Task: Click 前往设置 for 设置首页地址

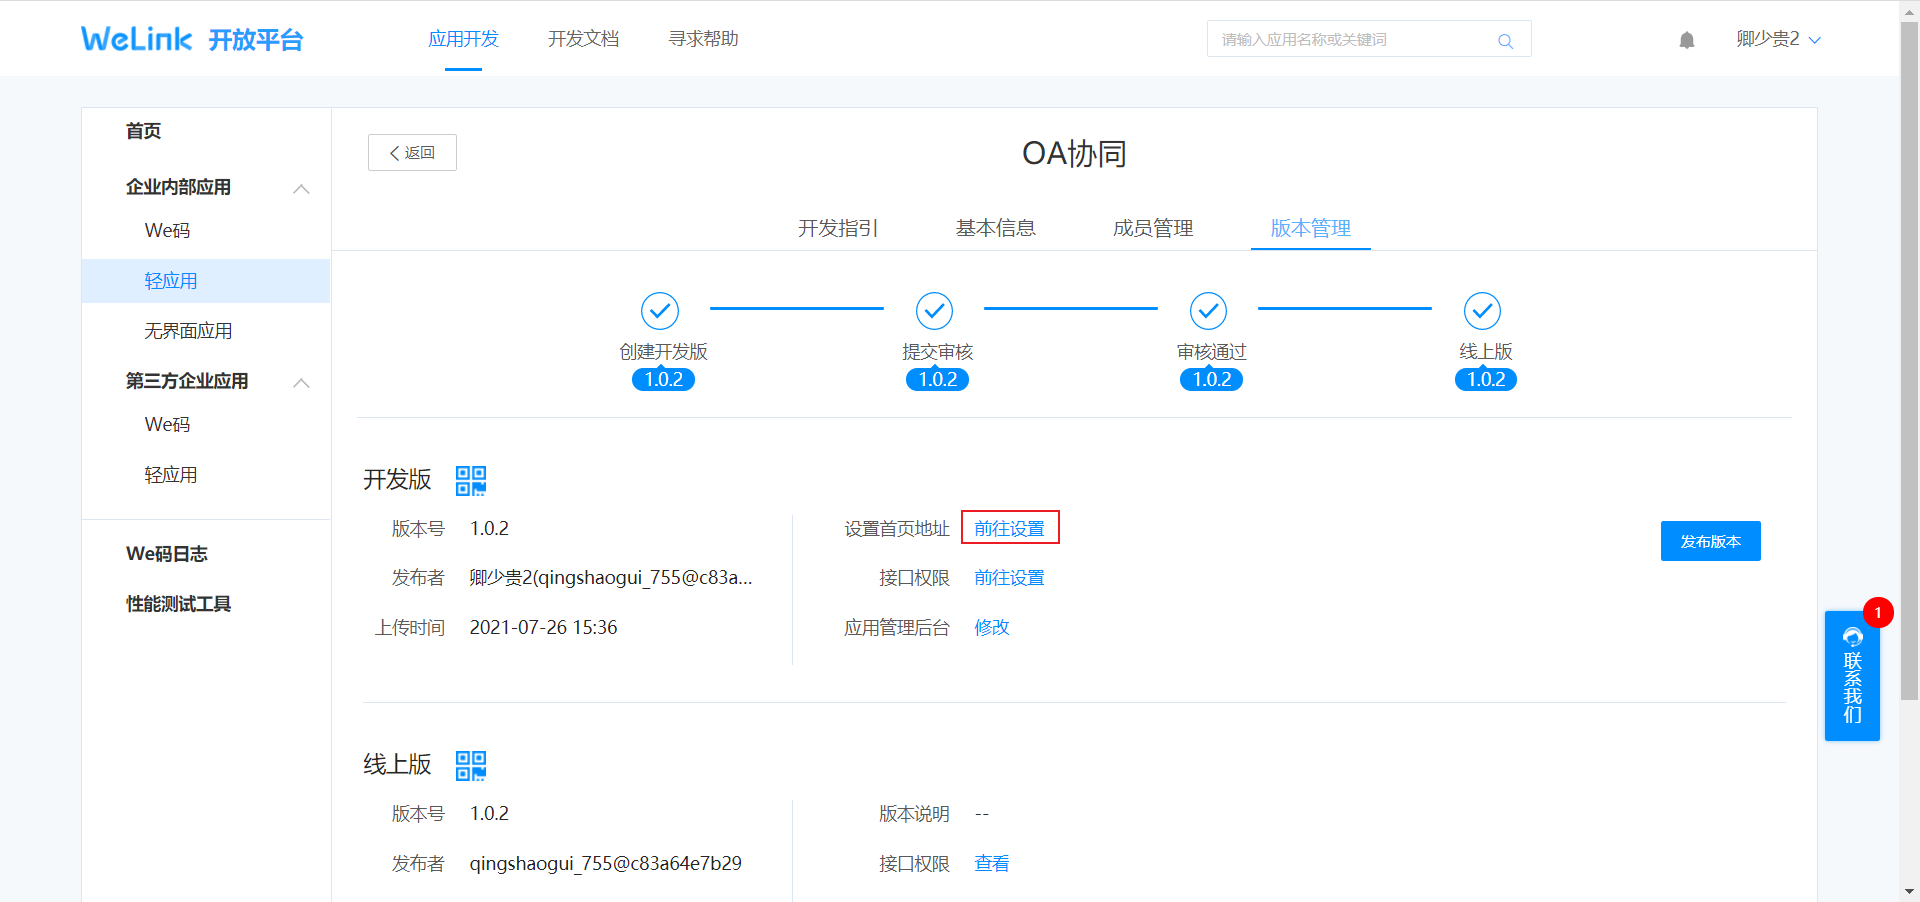Action: 1010,528
